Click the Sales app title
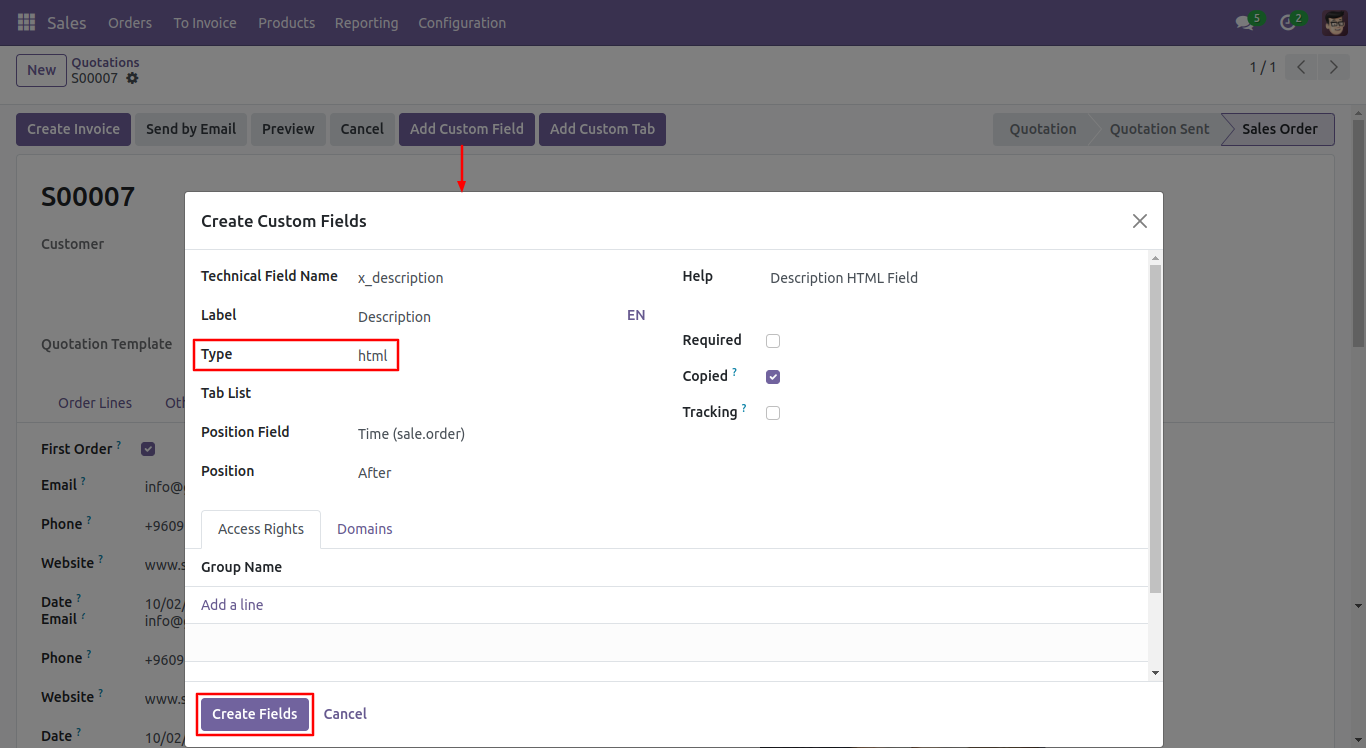Image resolution: width=1366 pixels, height=749 pixels. (67, 23)
